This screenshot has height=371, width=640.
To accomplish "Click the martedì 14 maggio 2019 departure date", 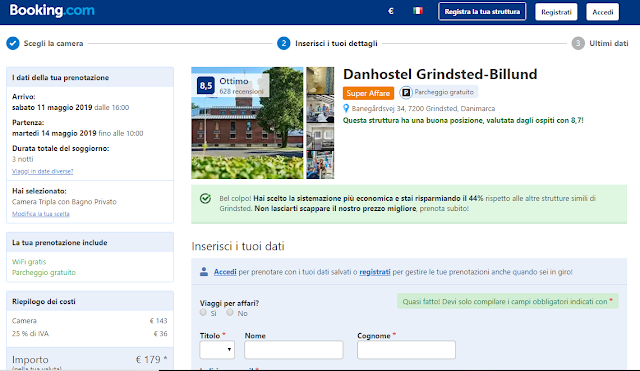I will click(54, 133).
